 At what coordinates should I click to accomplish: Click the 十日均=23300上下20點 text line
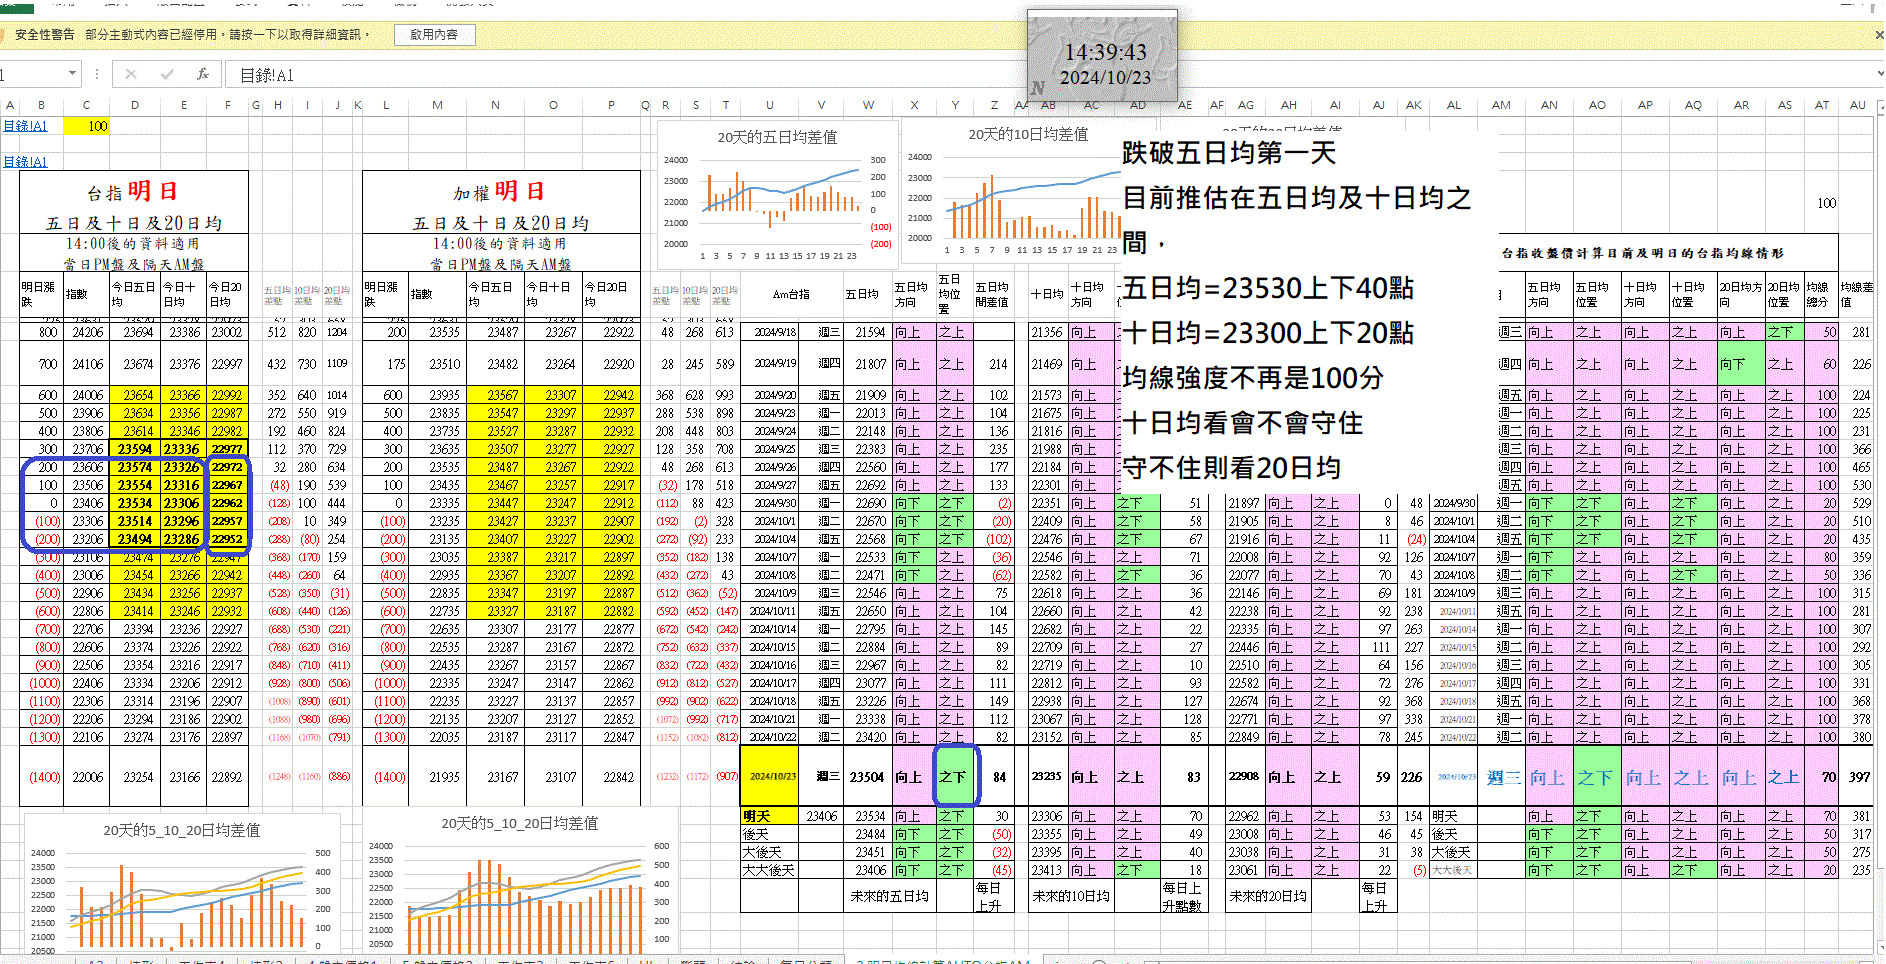(x=1268, y=333)
